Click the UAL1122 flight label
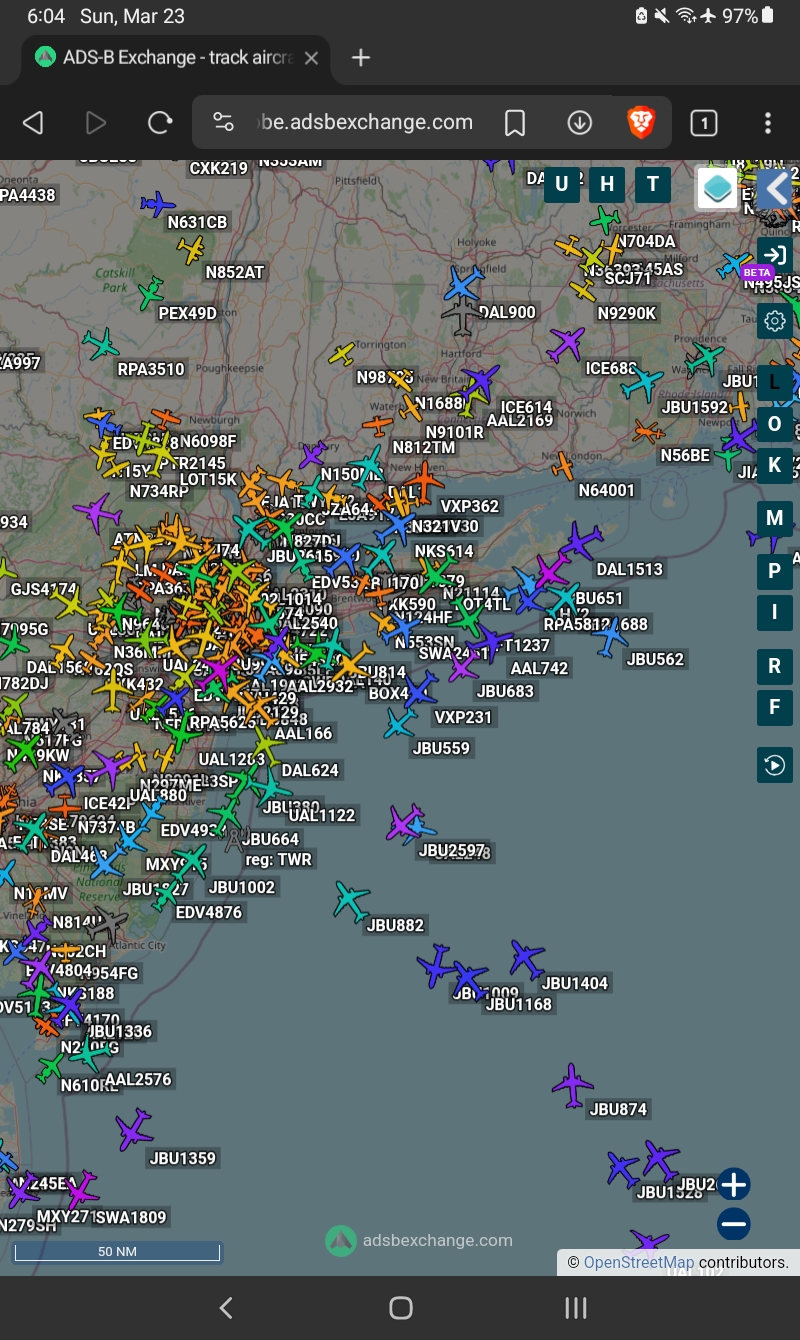Image resolution: width=800 pixels, height=1340 pixels. (322, 815)
